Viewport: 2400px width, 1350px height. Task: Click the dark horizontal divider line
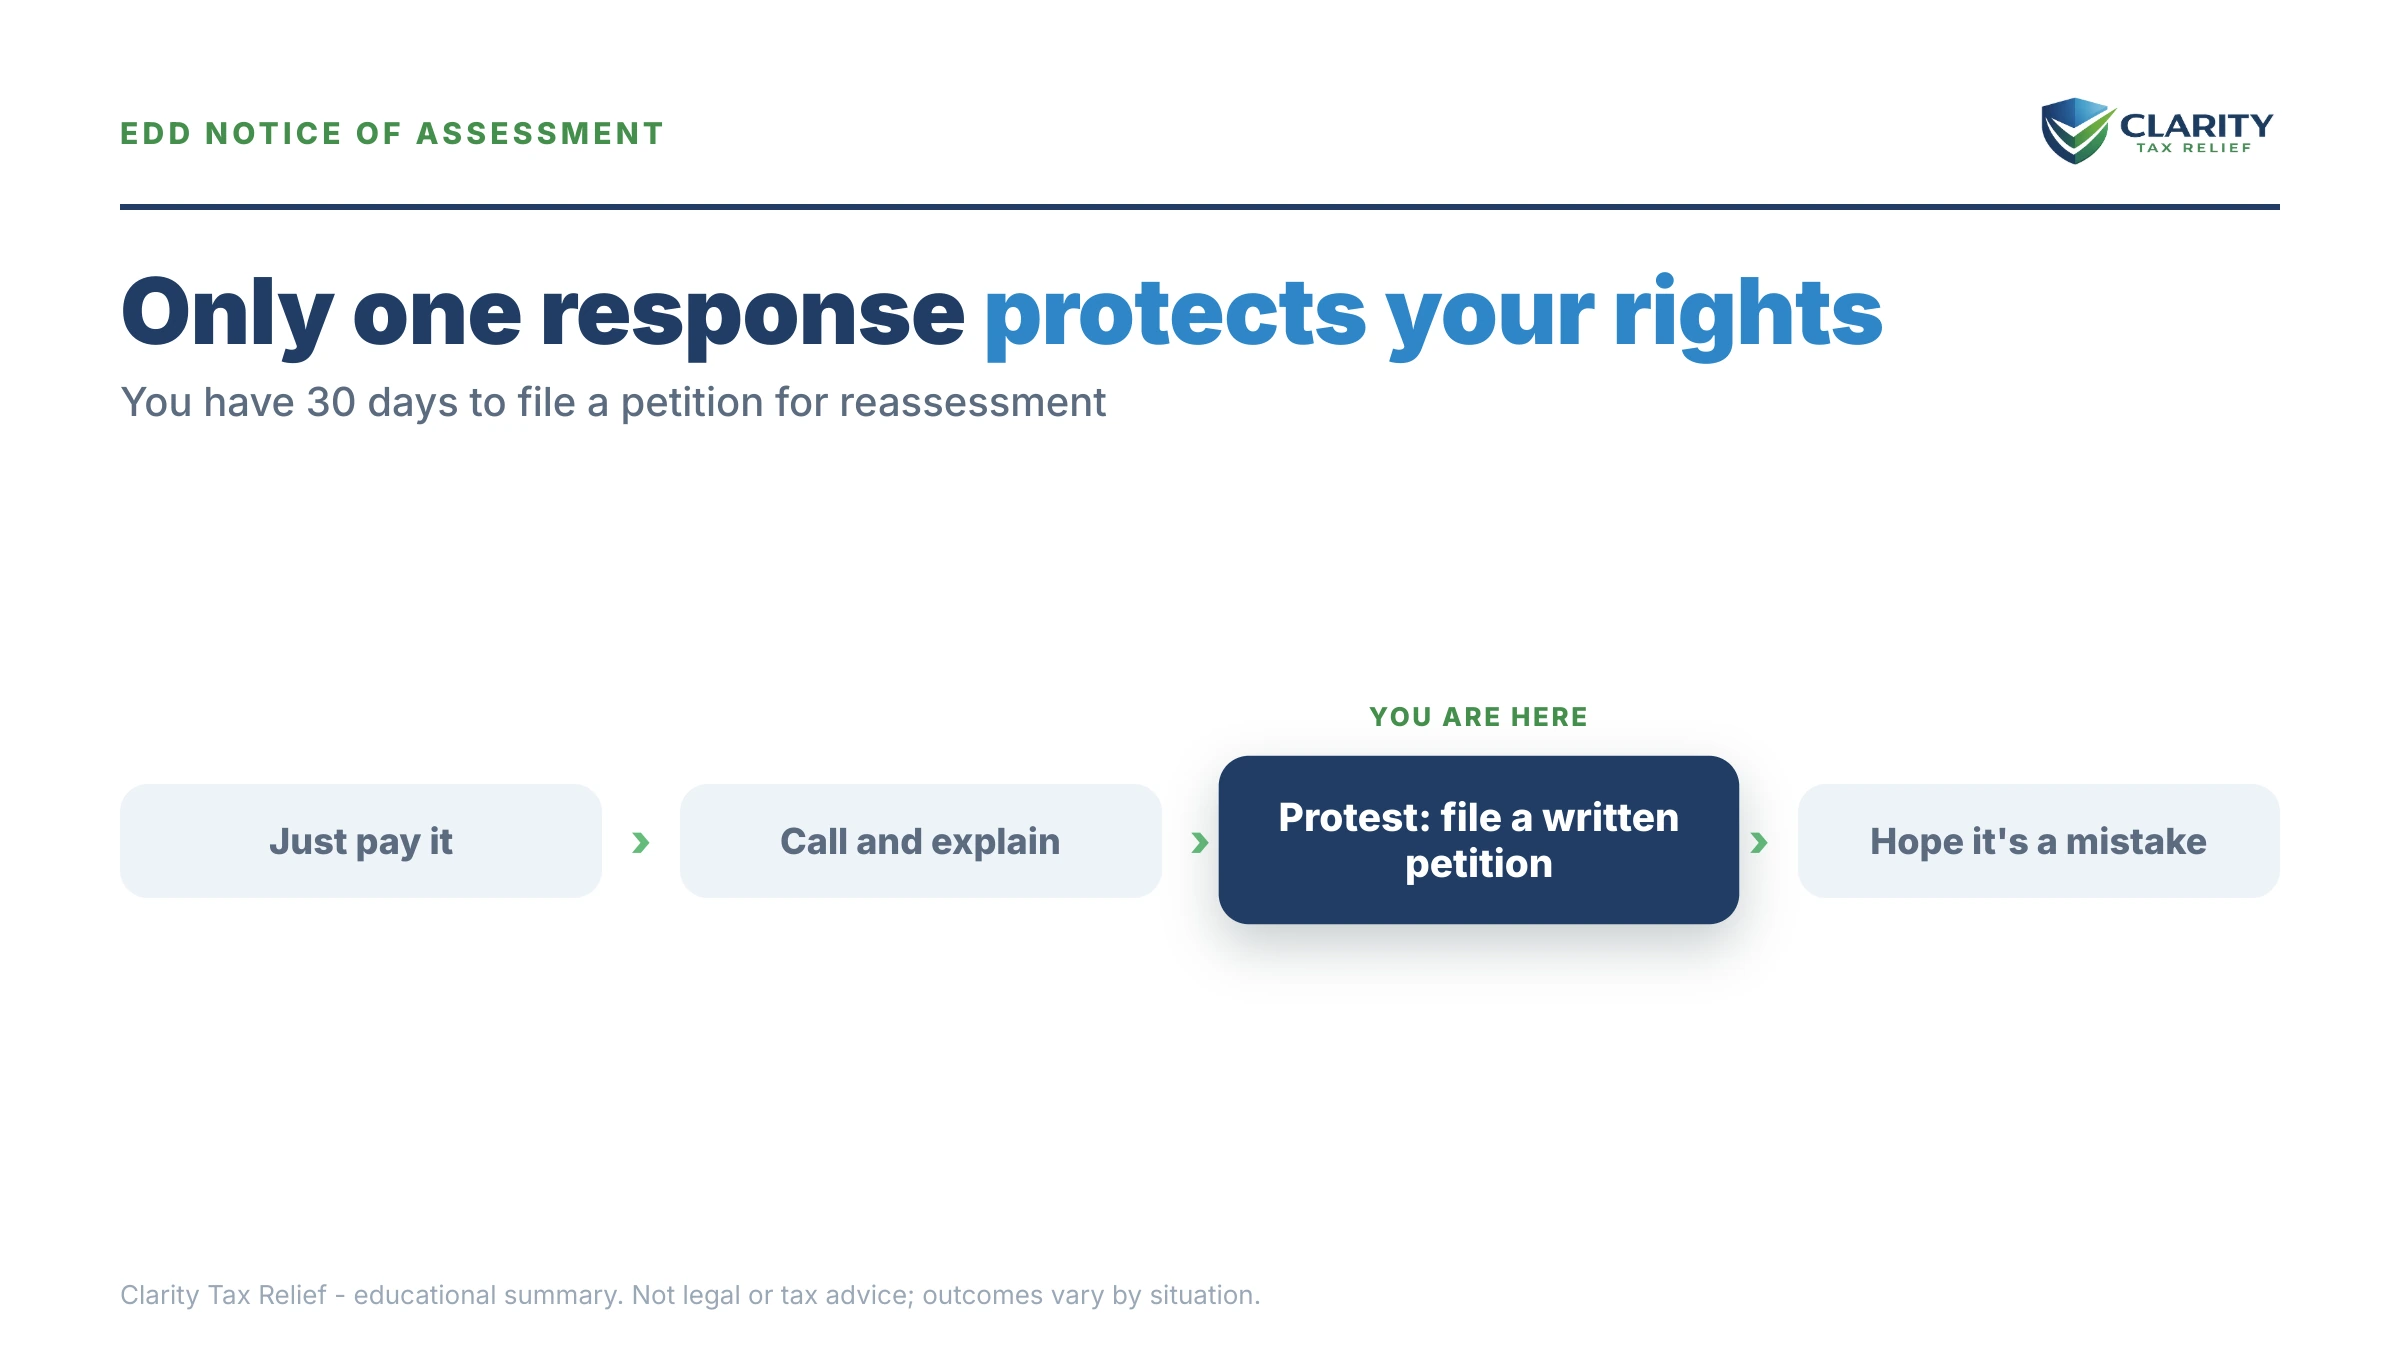(x=1200, y=207)
